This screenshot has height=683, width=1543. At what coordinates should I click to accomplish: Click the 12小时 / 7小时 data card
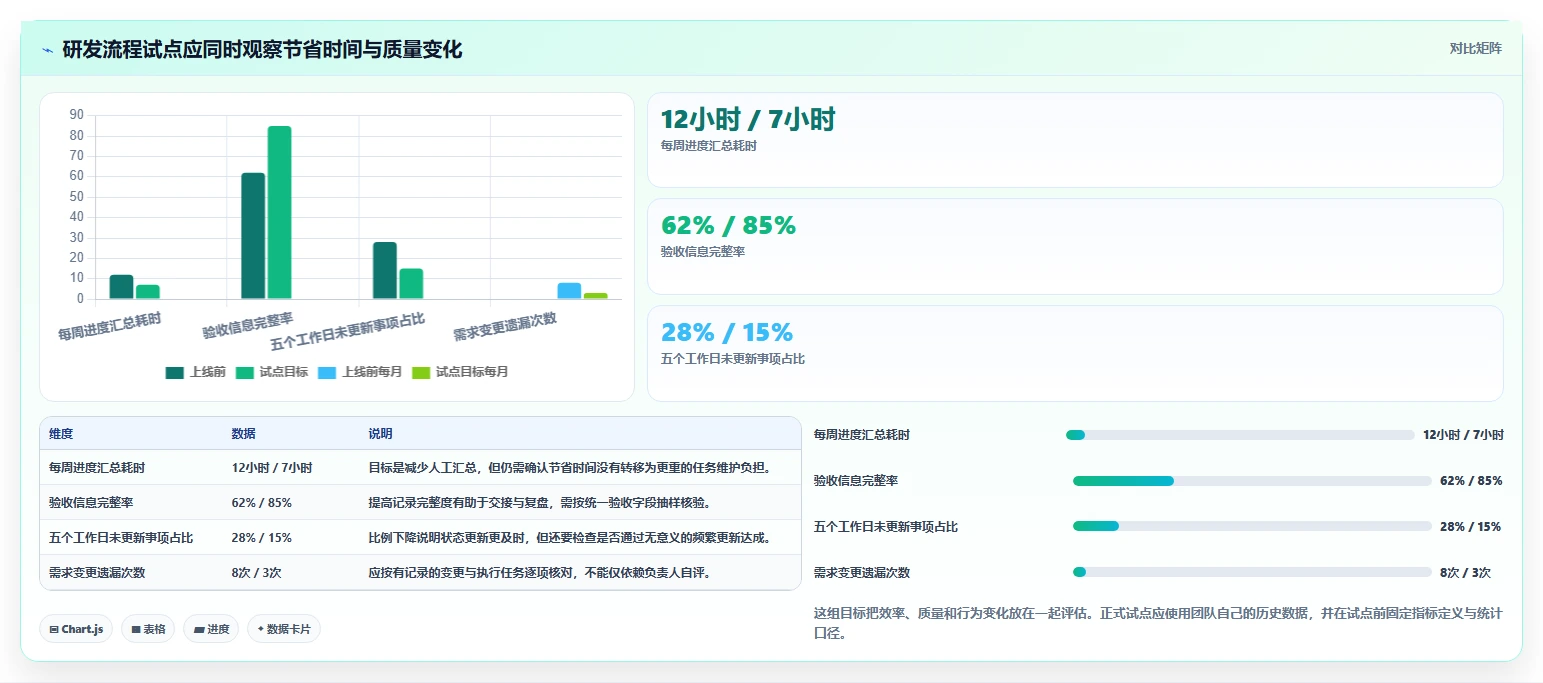(1075, 140)
